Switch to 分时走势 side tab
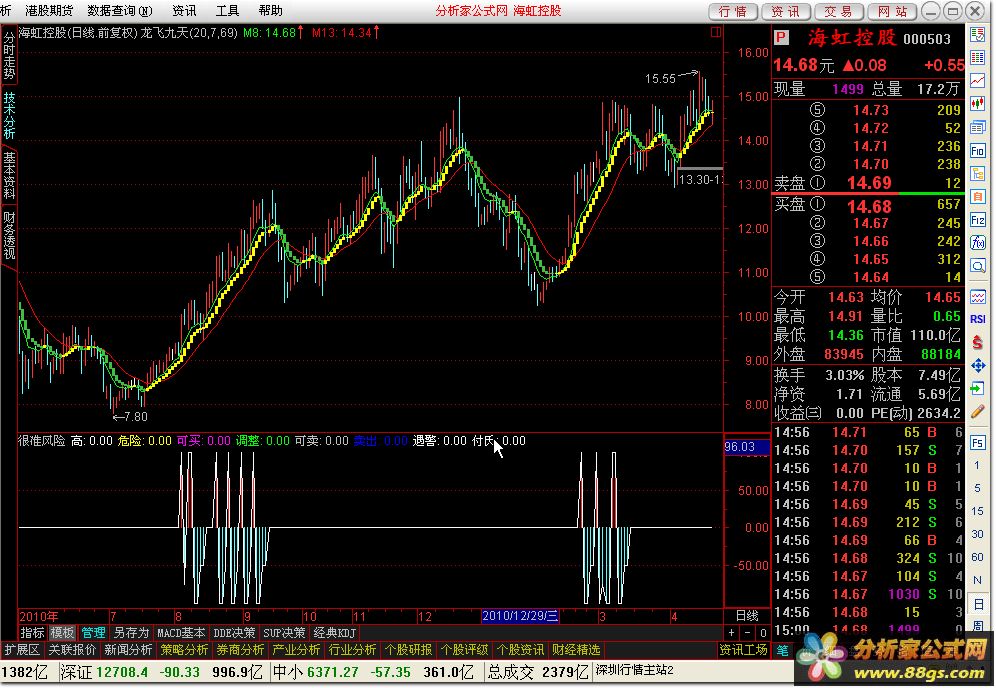Viewport: 996px width, 688px height. [9, 55]
